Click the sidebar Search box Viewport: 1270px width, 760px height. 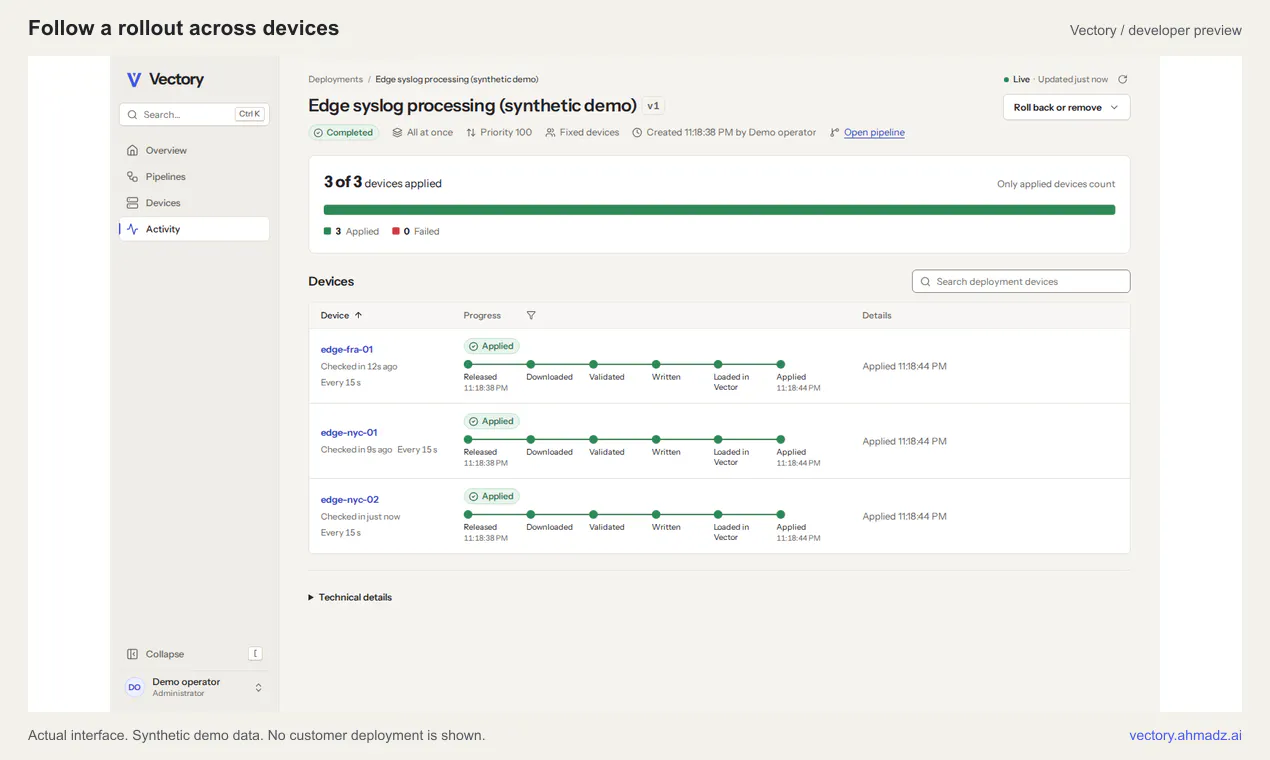(x=194, y=114)
